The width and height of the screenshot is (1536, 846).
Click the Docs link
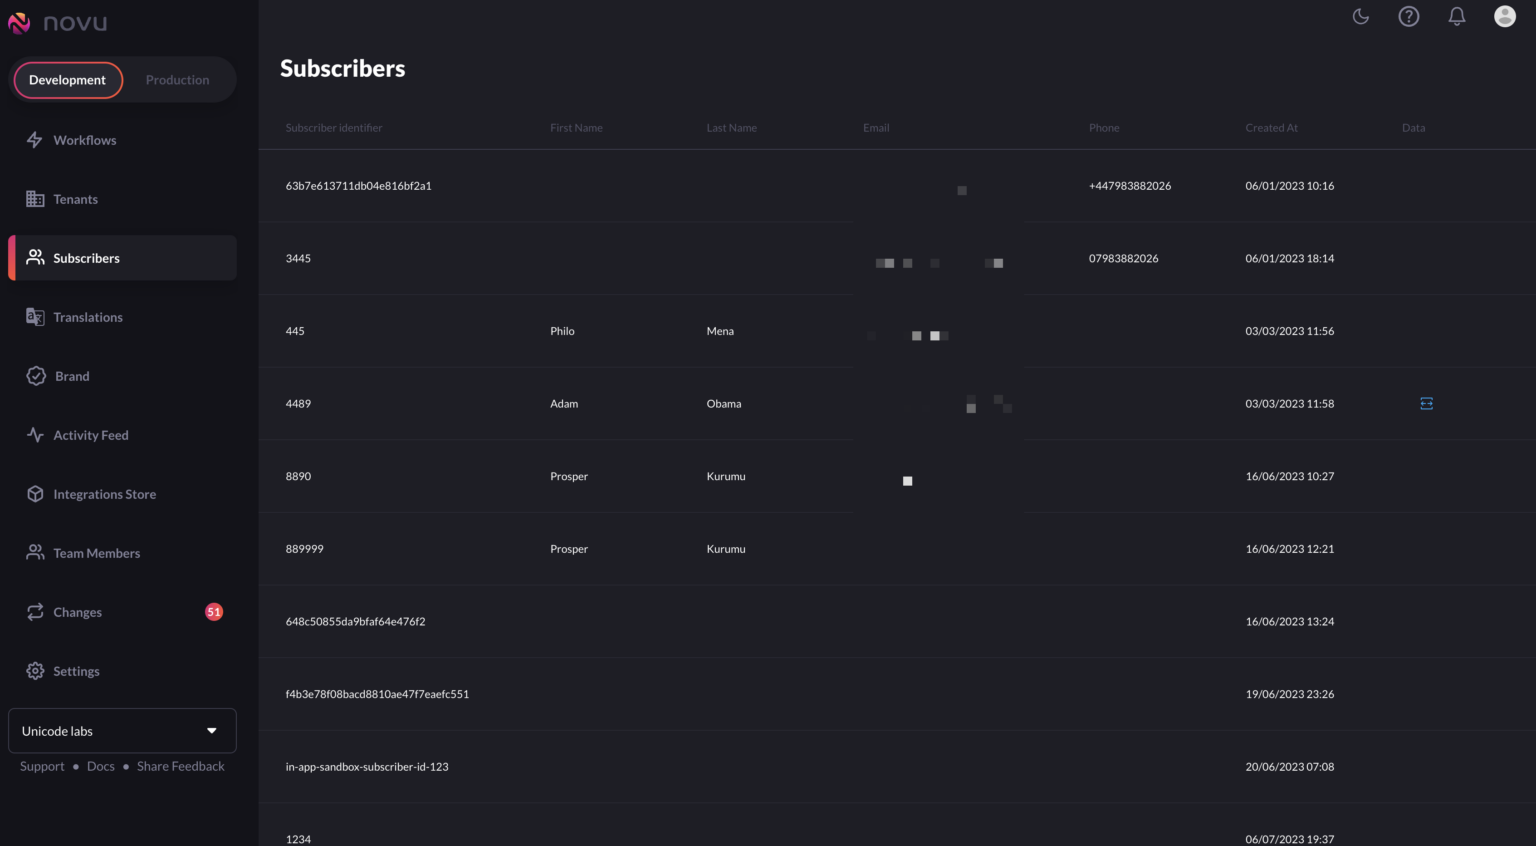point(100,766)
